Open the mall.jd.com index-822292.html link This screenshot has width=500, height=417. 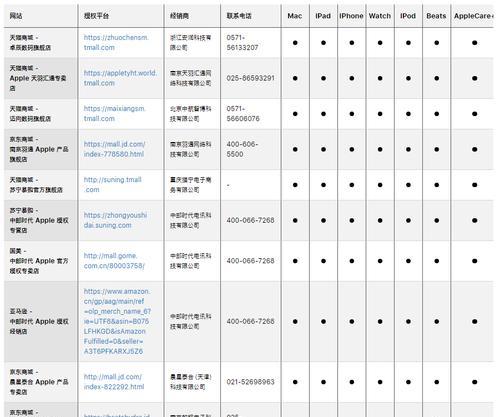click(x=114, y=382)
